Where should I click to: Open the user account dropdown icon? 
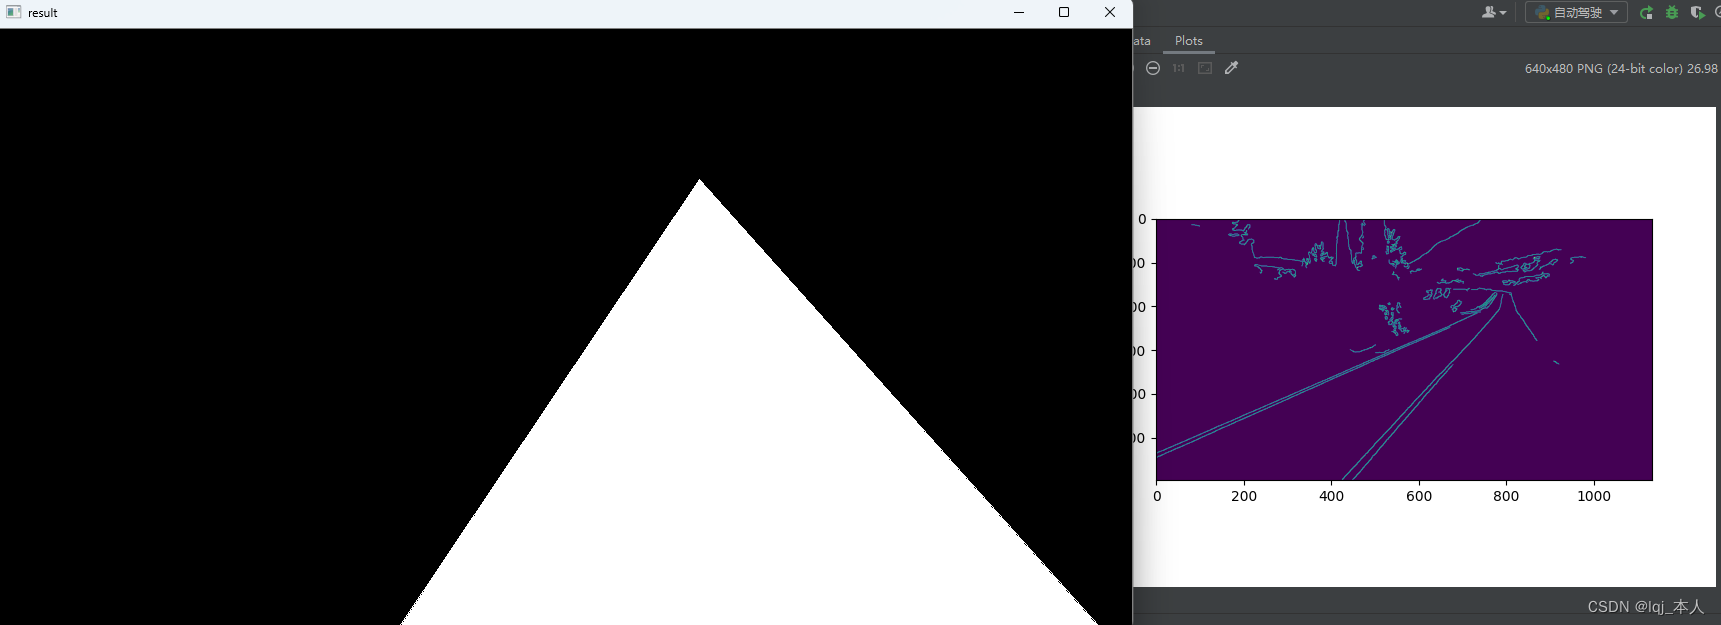[1494, 13]
